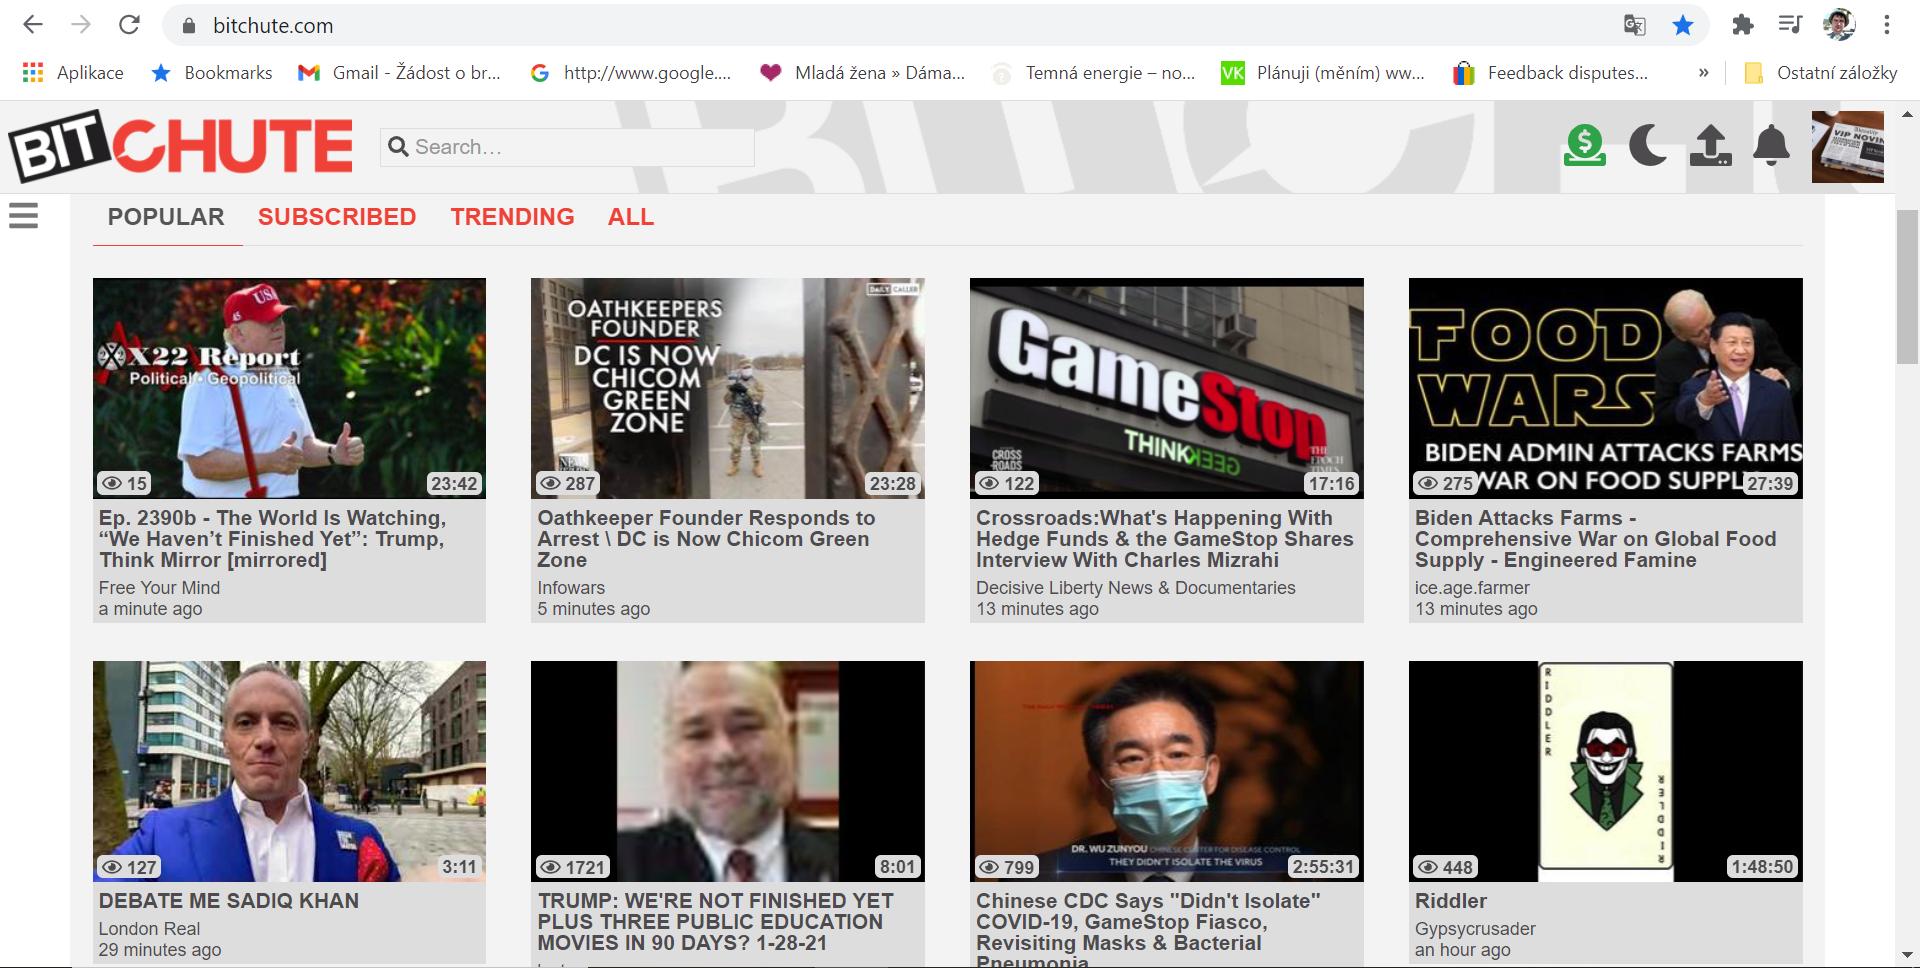Expand the hidden bookmarks overflow chevron
1920x968 pixels.
pyautogui.click(x=1703, y=73)
